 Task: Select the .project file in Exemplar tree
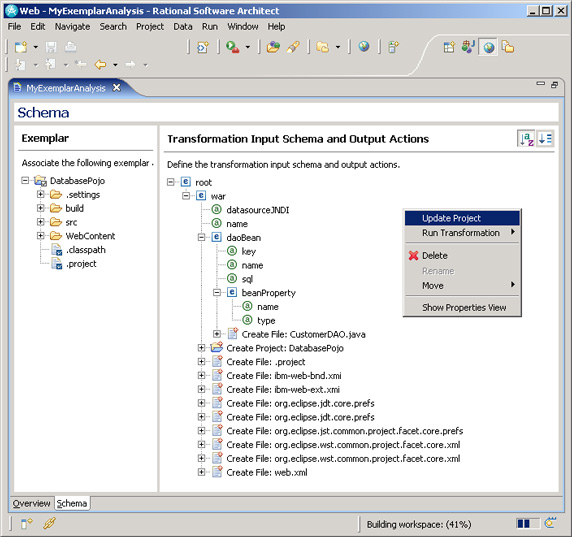click(81, 264)
